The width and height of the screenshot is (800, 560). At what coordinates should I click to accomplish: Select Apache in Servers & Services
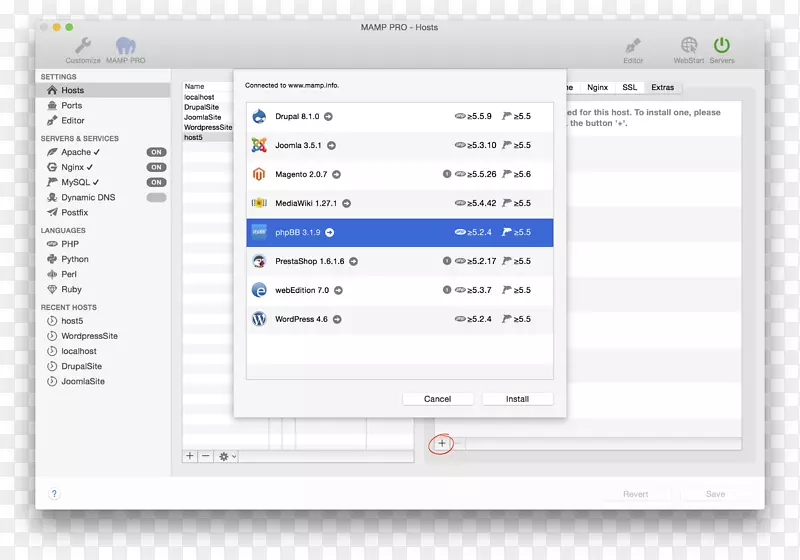[x=74, y=152]
